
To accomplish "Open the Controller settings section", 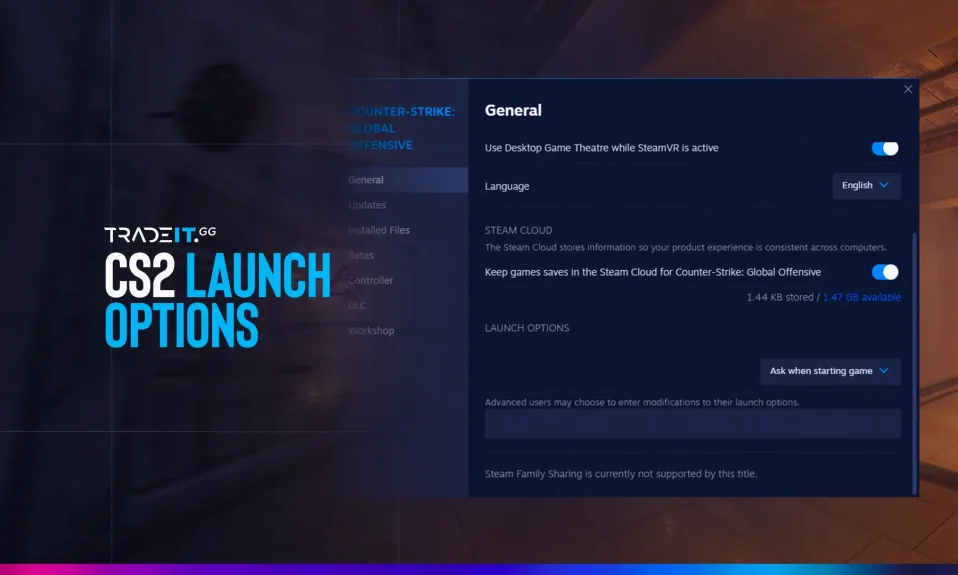I will click(371, 281).
